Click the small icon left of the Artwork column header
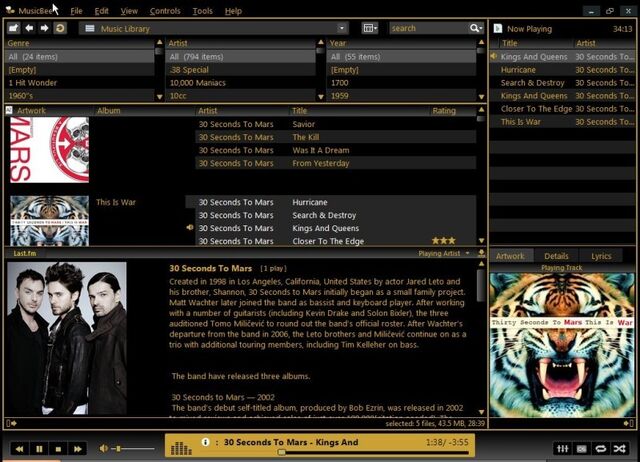Viewport: 640px width, 462px height. [x=9, y=110]
